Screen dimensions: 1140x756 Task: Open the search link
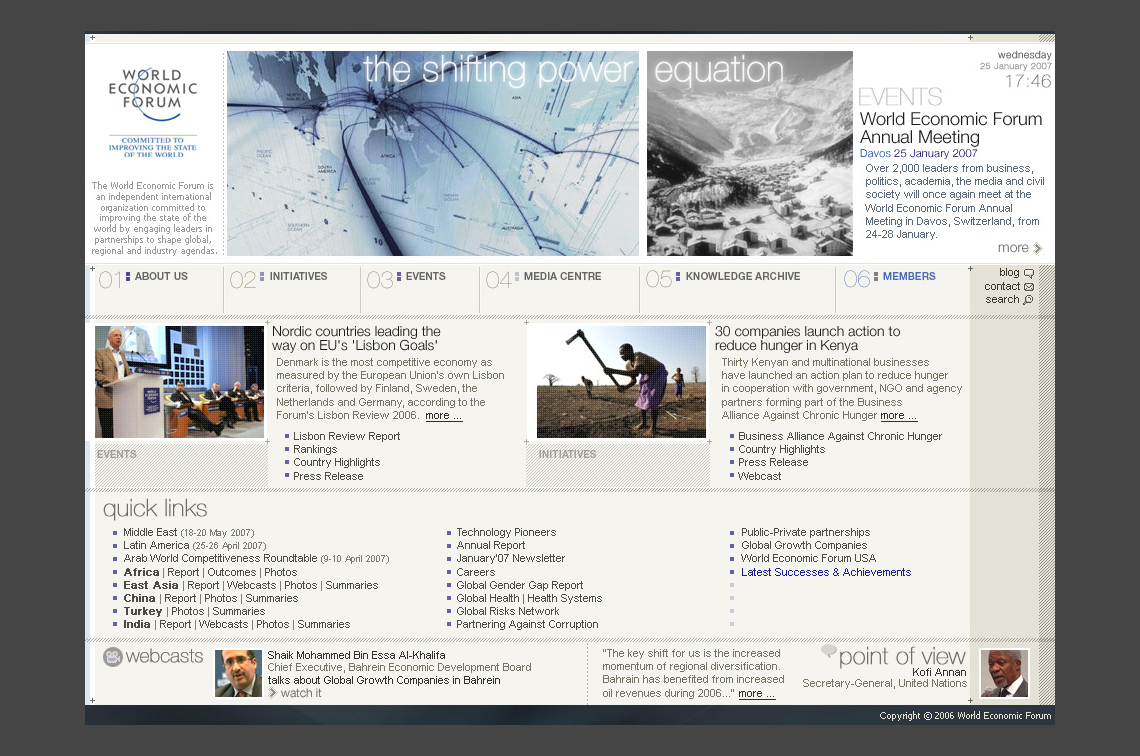coord(1003,299)
